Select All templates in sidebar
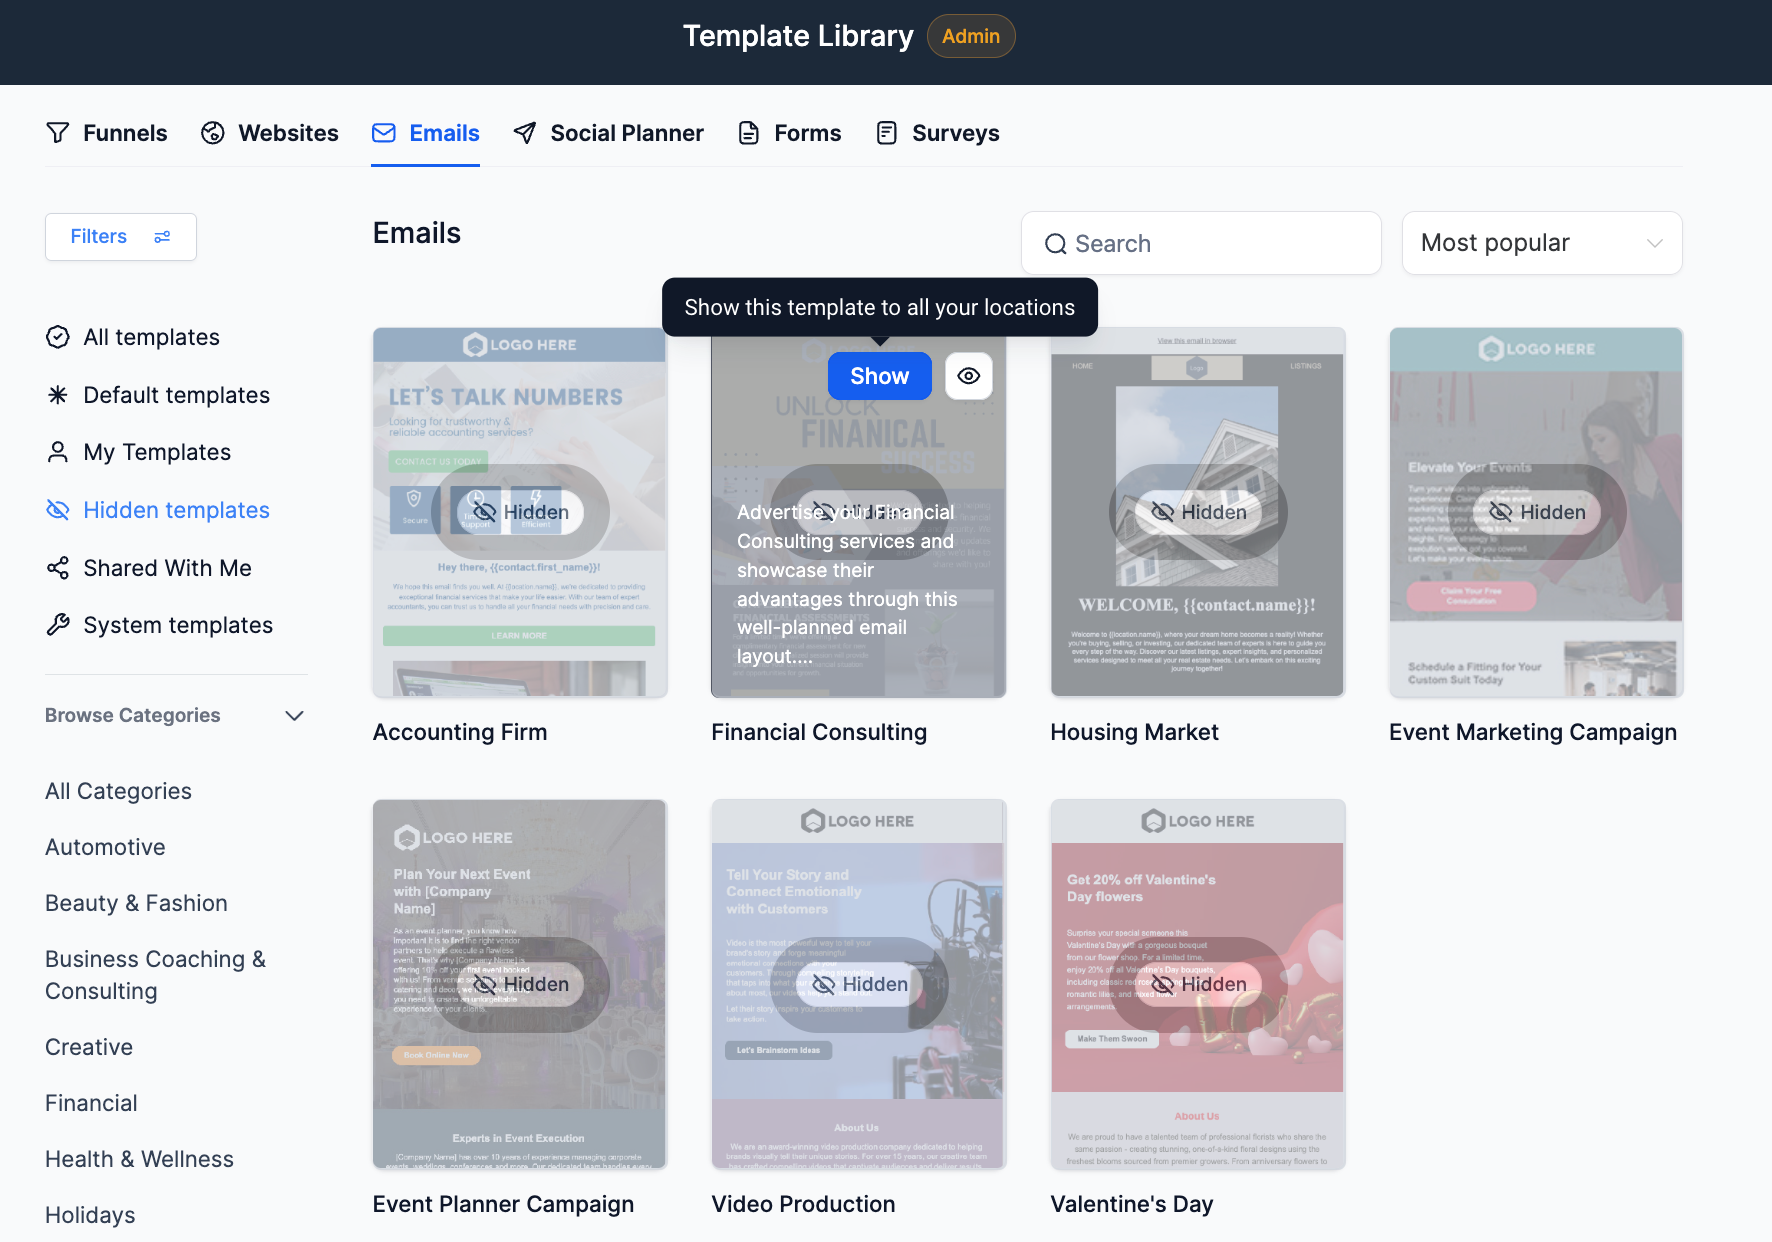 click(x=133, y=337)
